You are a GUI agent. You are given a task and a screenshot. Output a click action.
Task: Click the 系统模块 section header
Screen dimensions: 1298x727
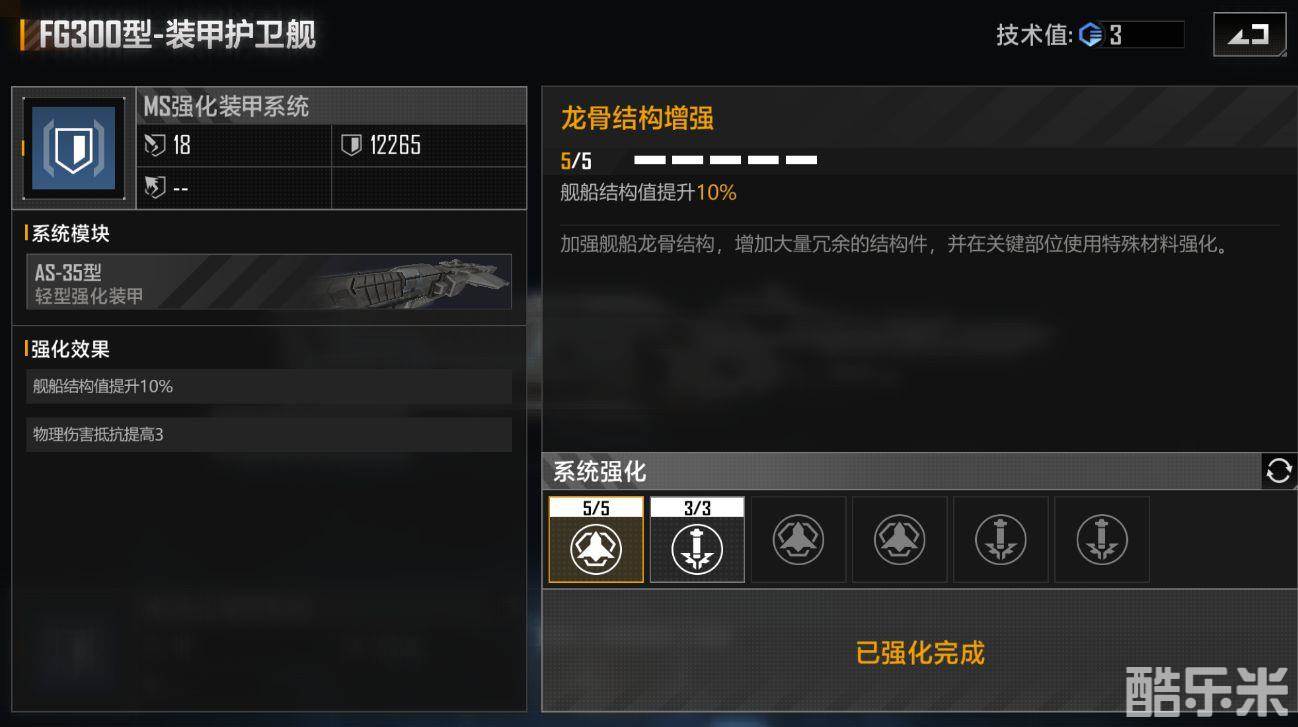[68, 234]
